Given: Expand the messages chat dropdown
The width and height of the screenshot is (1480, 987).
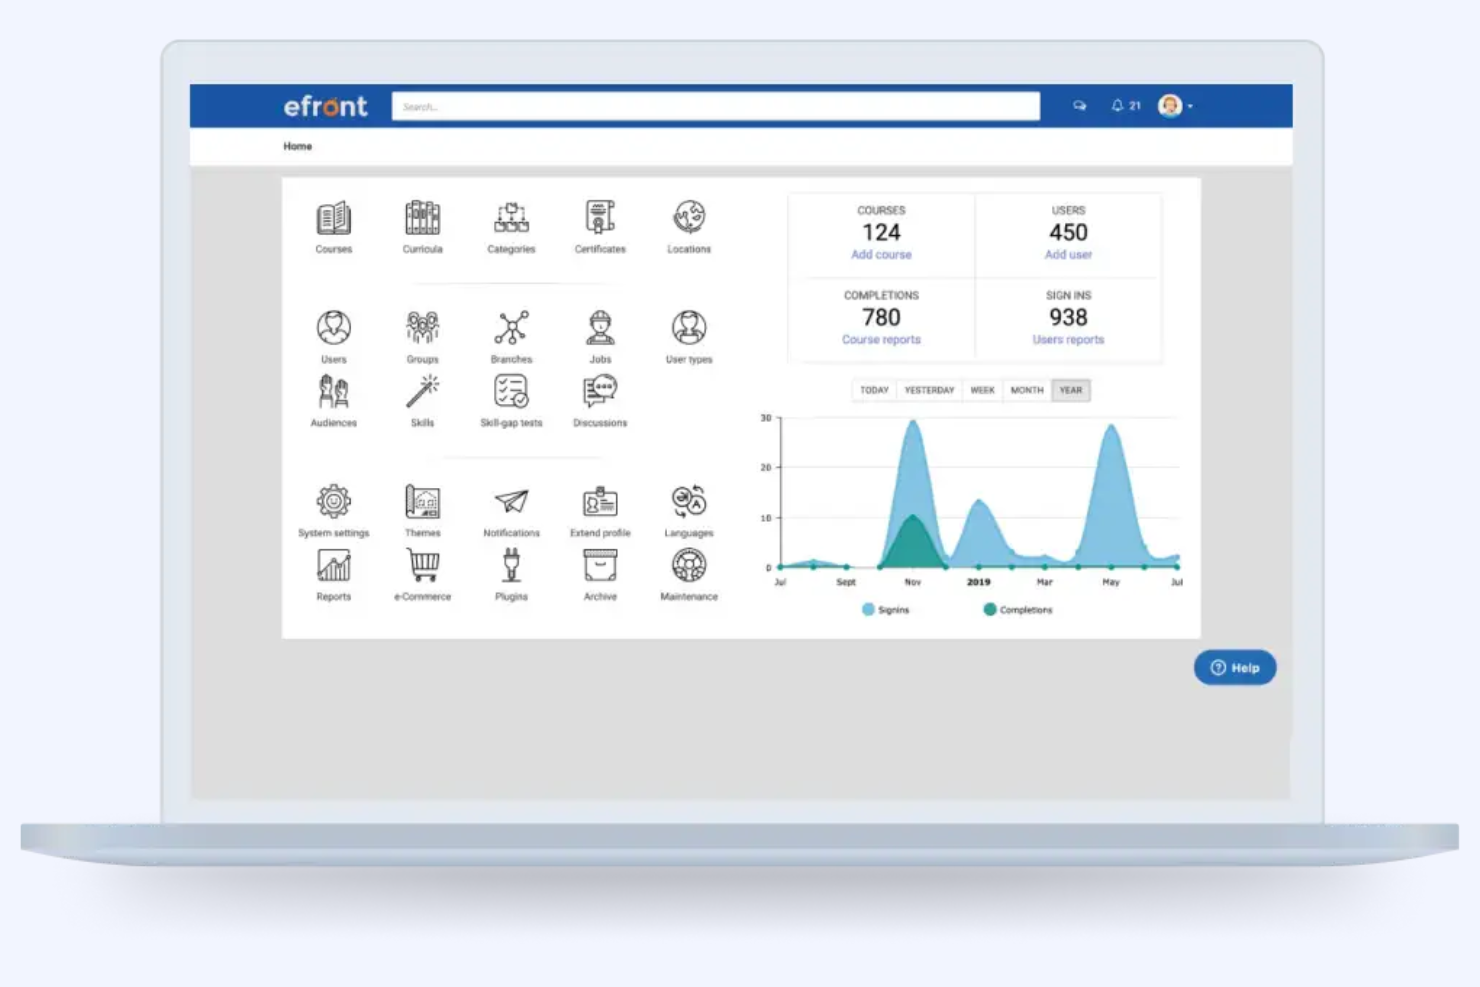Looking at the screenshot, I should pyautogui.click(x=1079, y=105).
